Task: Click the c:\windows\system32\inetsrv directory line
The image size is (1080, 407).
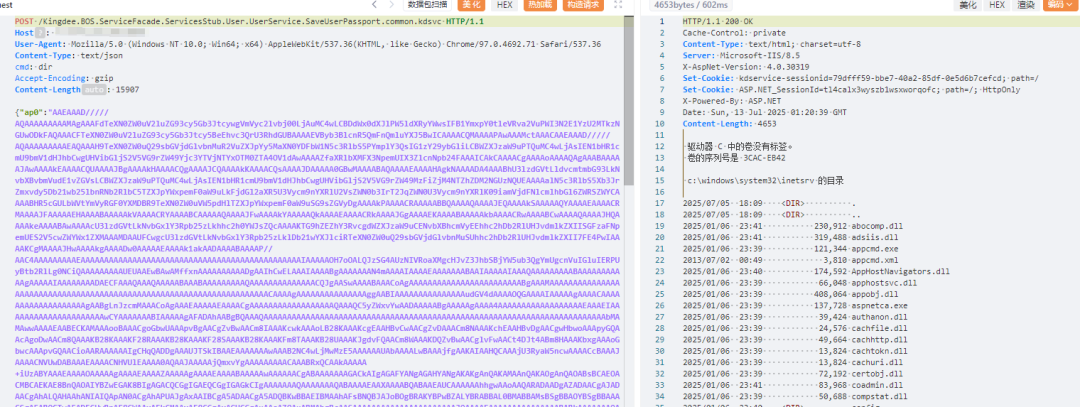Action: [x=765, y=180]
